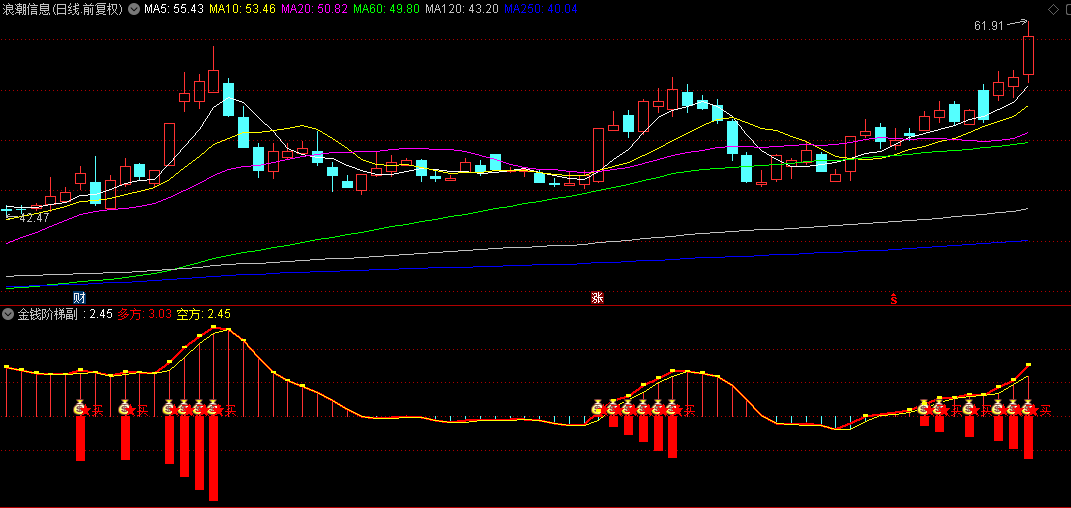1071x508 pixels.
Task: Click the 42.47 lowest price label
Action: tap(34, 218)
